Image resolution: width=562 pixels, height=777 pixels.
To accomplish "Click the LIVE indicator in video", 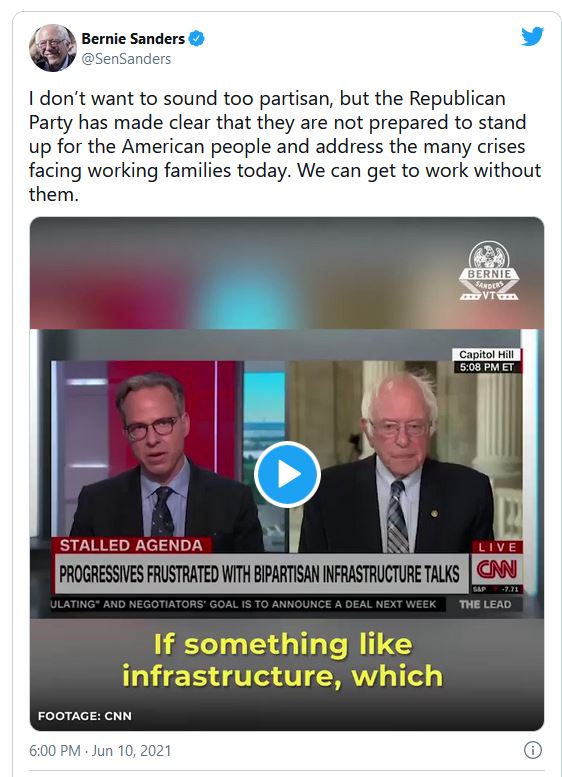I will (x=497, y=547).
